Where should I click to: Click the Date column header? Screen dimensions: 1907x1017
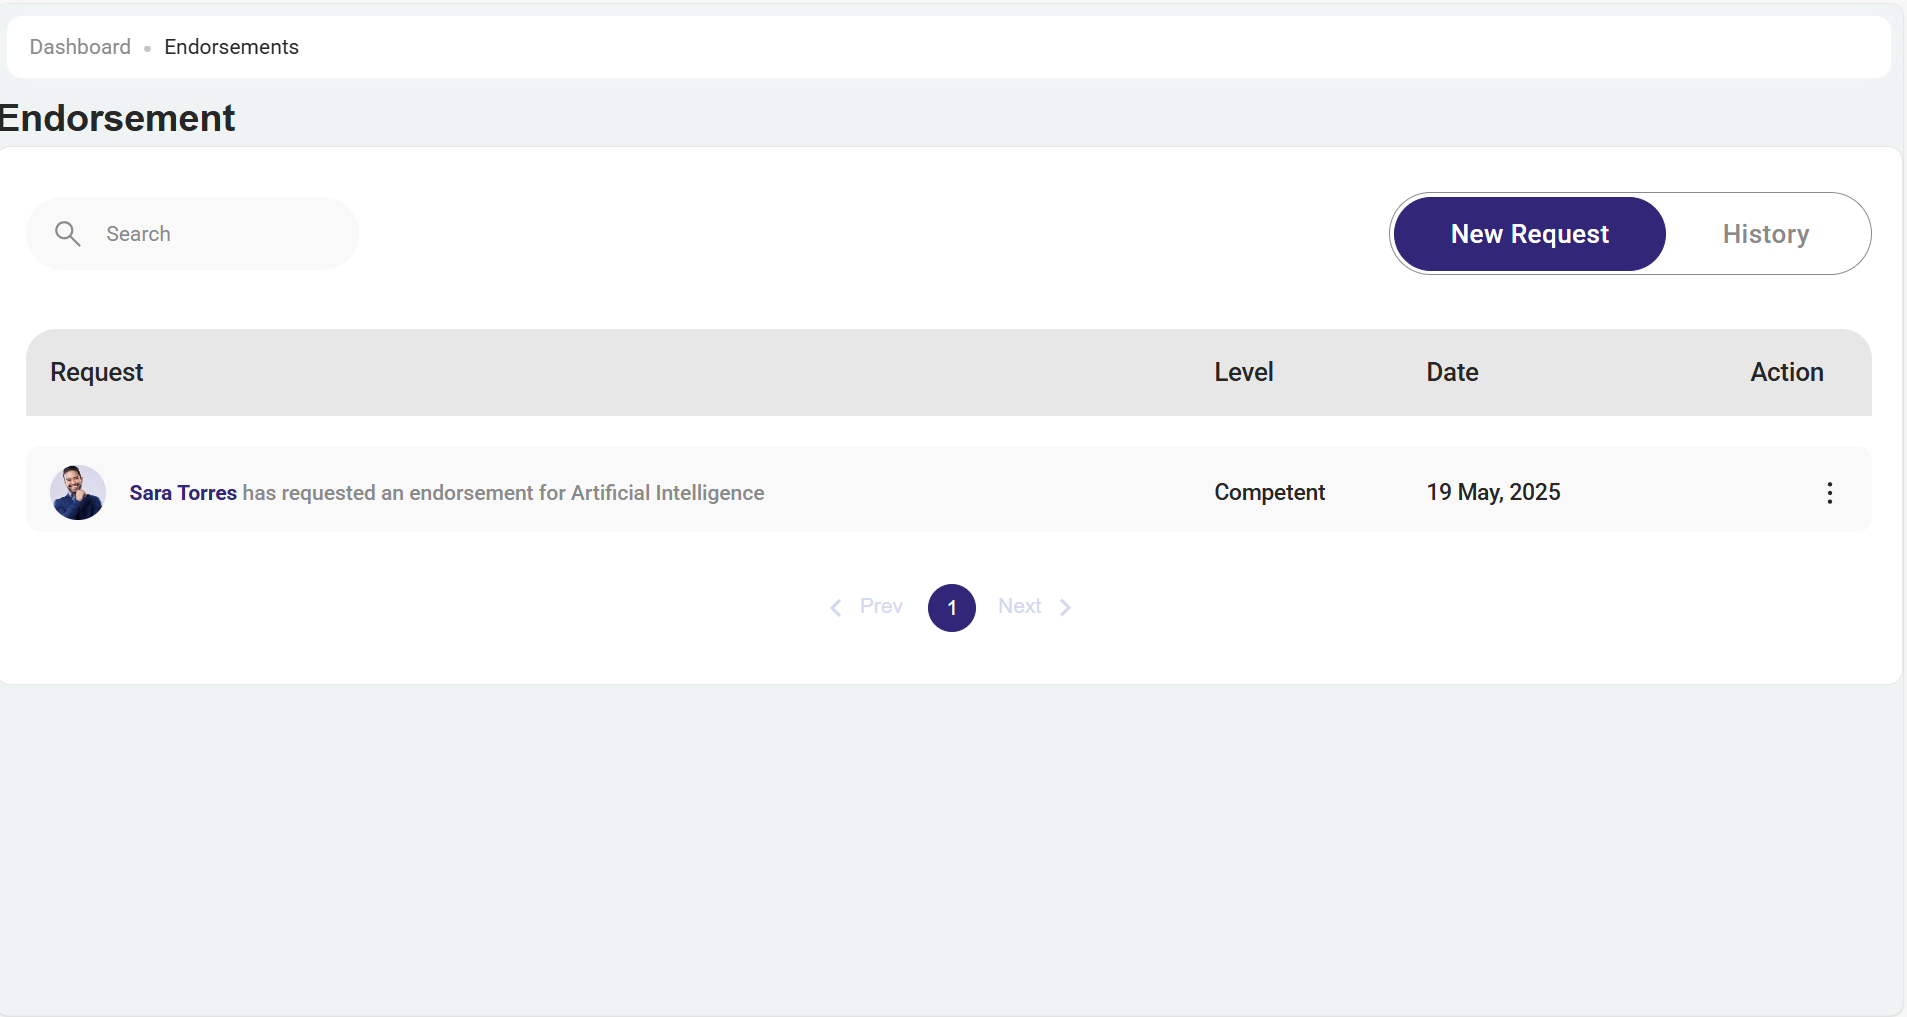coord(1452,372)
